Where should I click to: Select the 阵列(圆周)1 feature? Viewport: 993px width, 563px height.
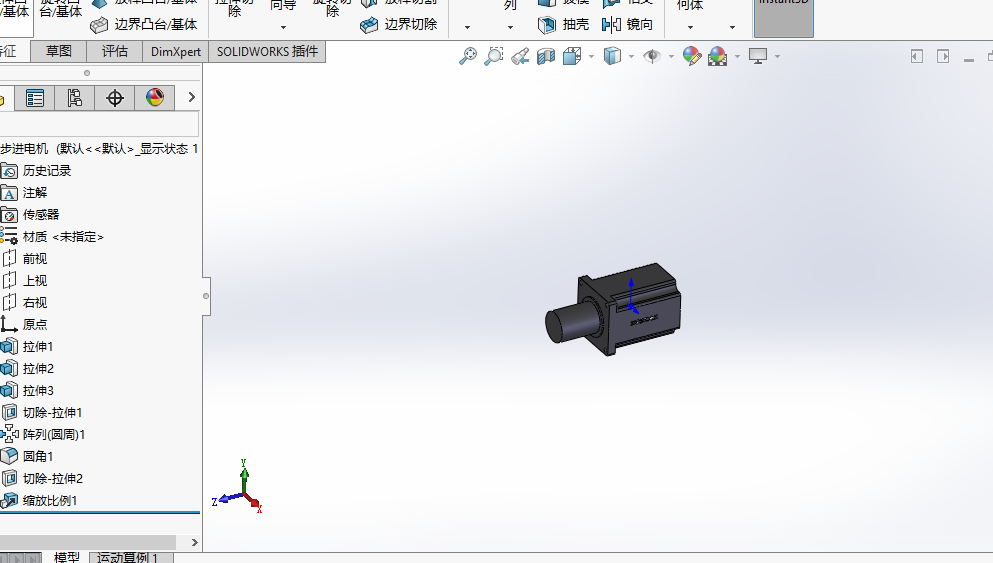(x=43, y=434)
